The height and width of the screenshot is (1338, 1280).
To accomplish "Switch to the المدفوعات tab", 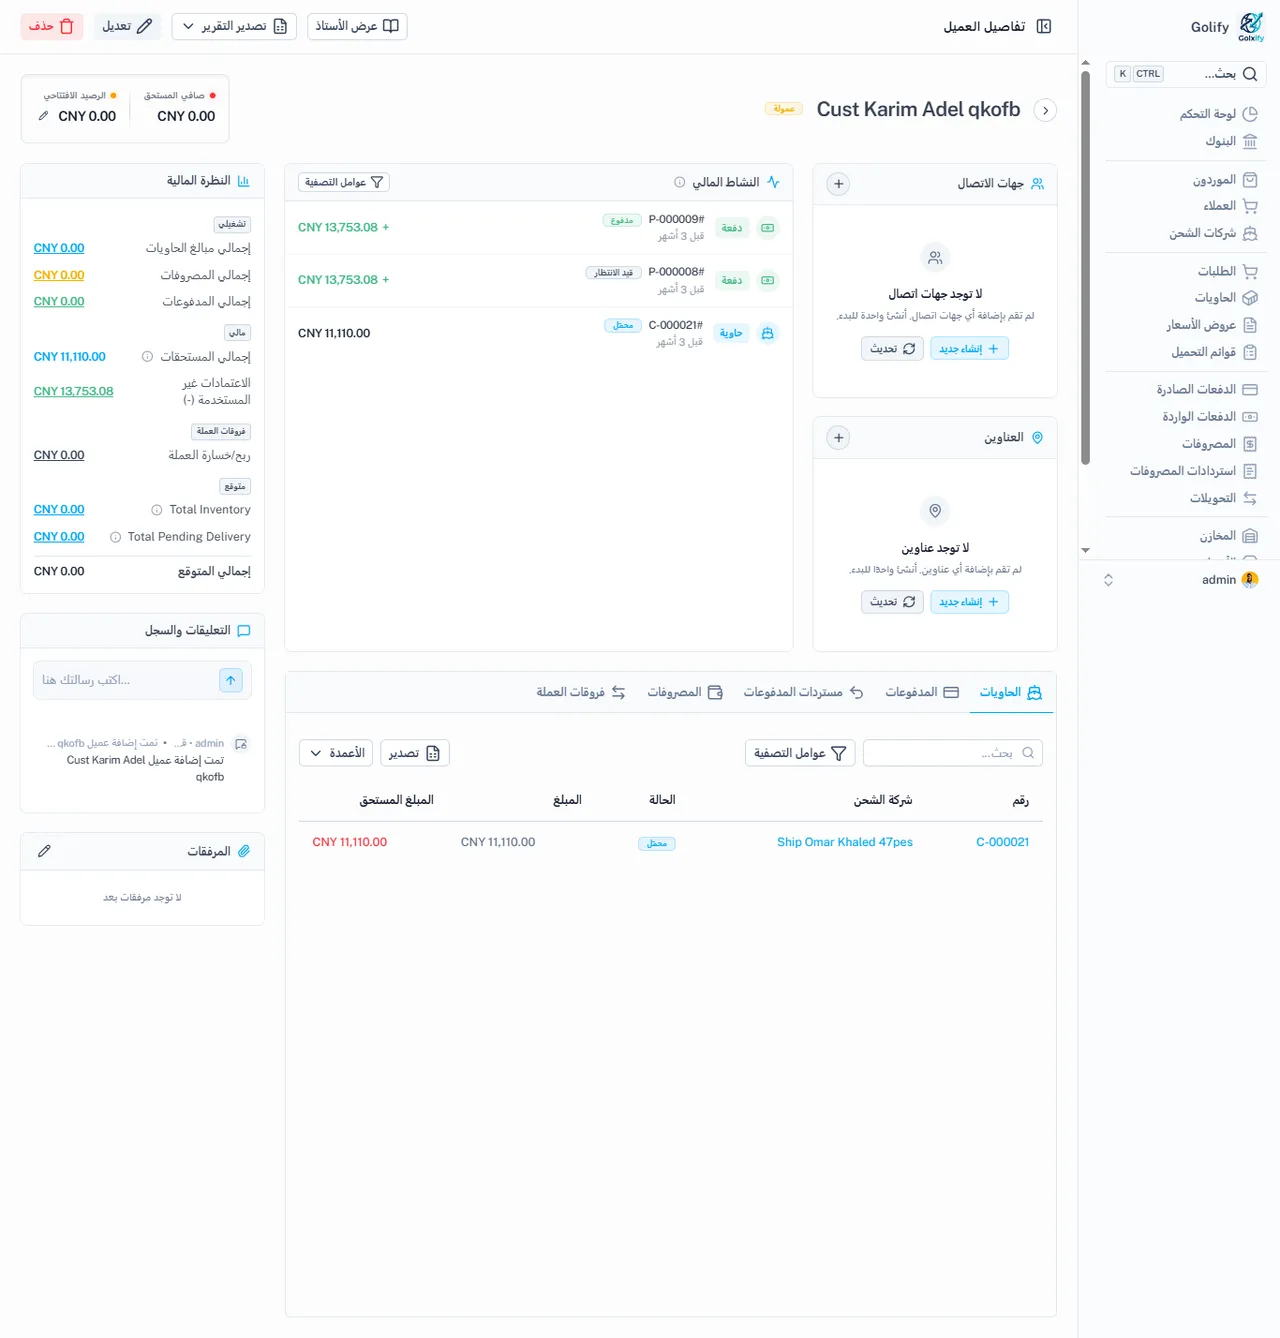I will 922,692.
